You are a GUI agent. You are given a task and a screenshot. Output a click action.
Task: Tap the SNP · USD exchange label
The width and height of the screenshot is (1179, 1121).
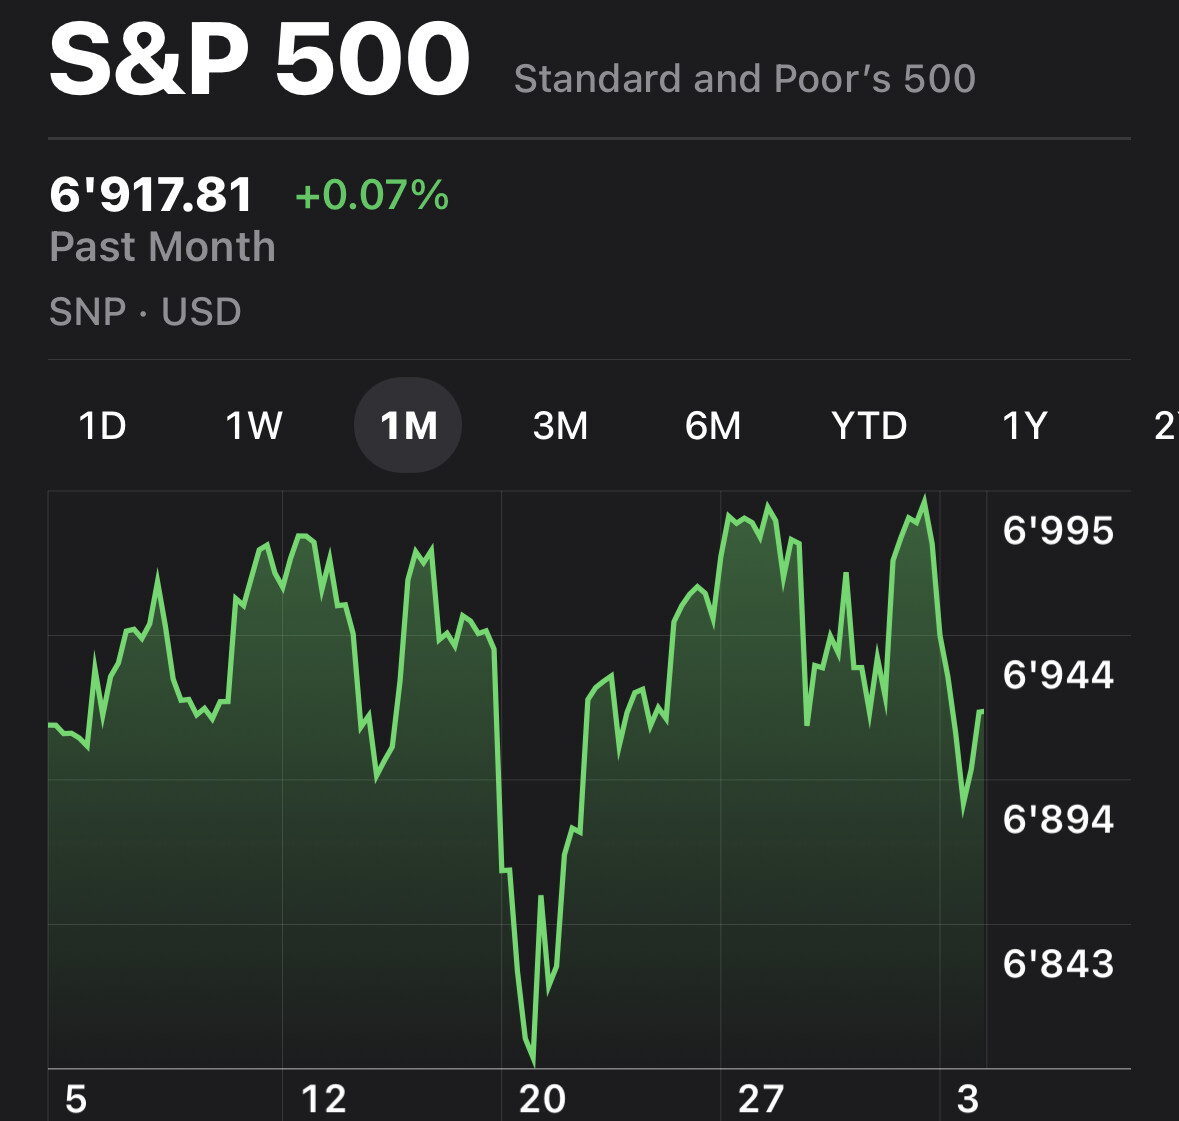pyautogui.click(x=145, y=312)
